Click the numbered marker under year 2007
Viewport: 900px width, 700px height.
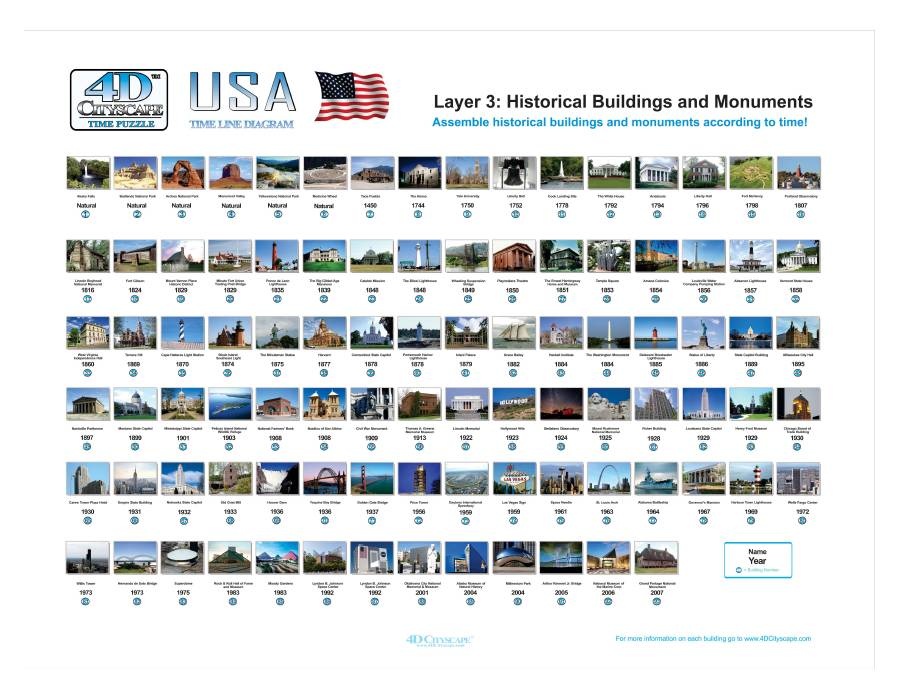click(657, 602)
